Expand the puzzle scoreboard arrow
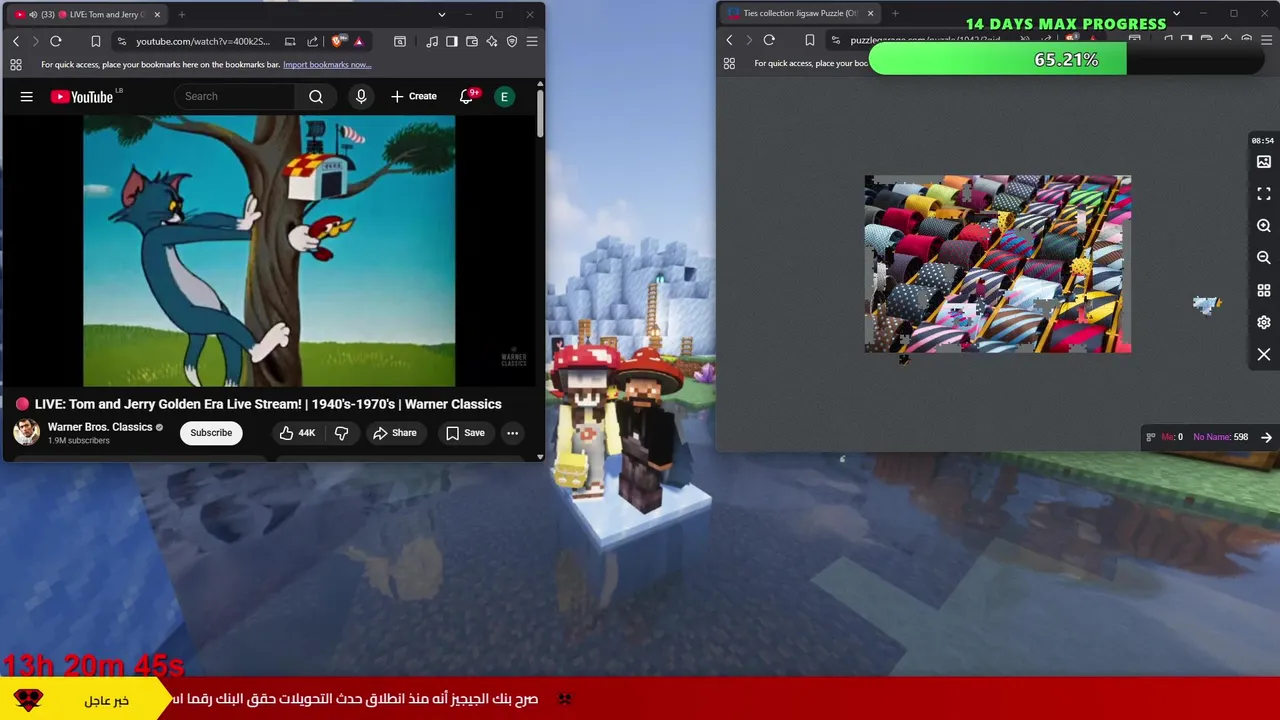 click(1266, 437)
